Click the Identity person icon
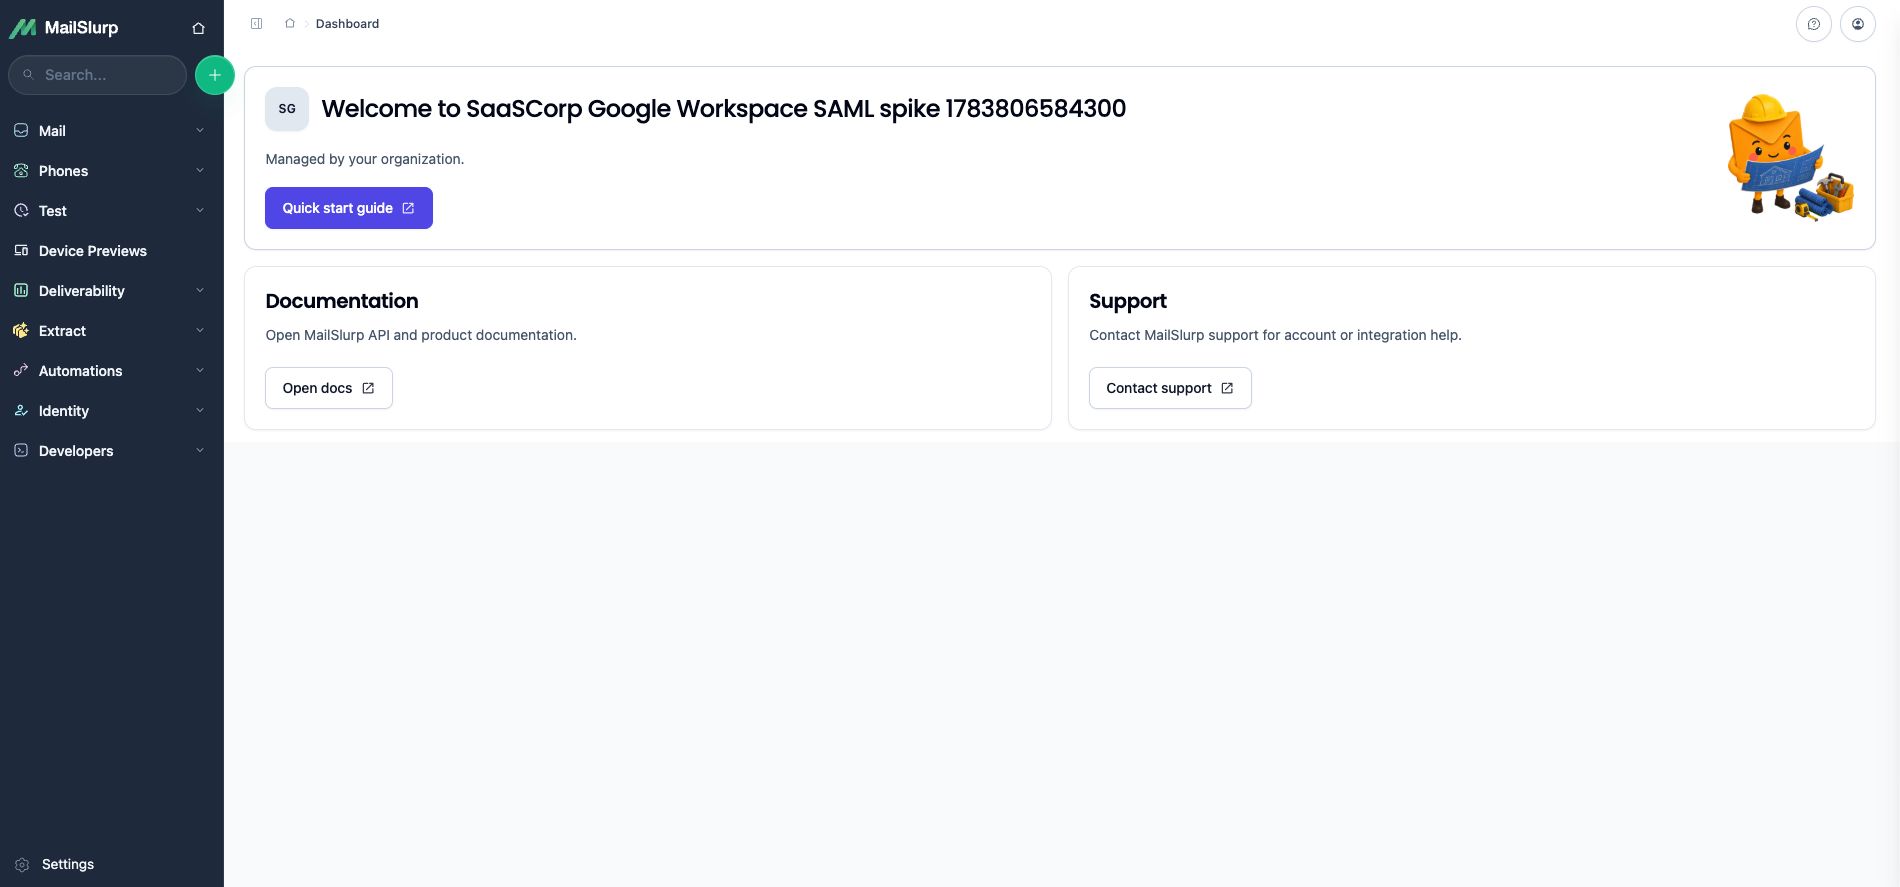Image resolution: width=1900 pixels, height=887 pixels. [x=21, y=411]
